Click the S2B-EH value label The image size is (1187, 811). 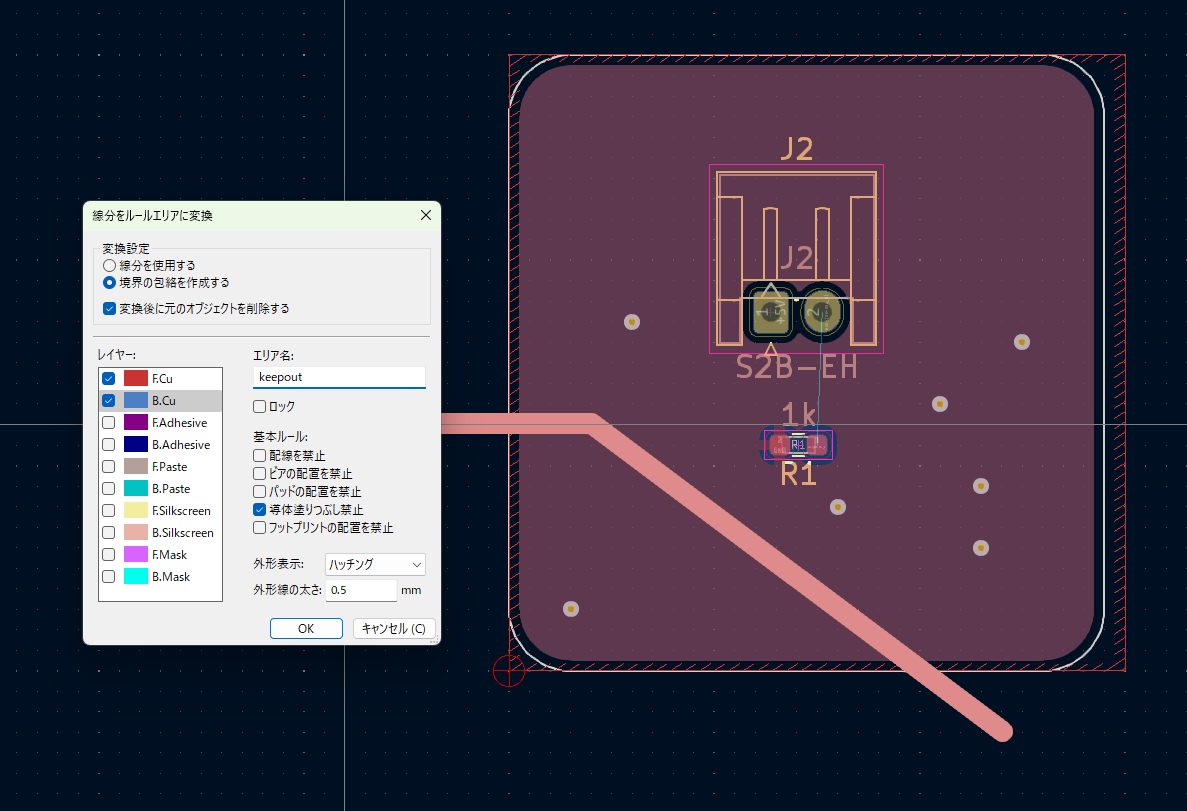[x=796, y=368]
